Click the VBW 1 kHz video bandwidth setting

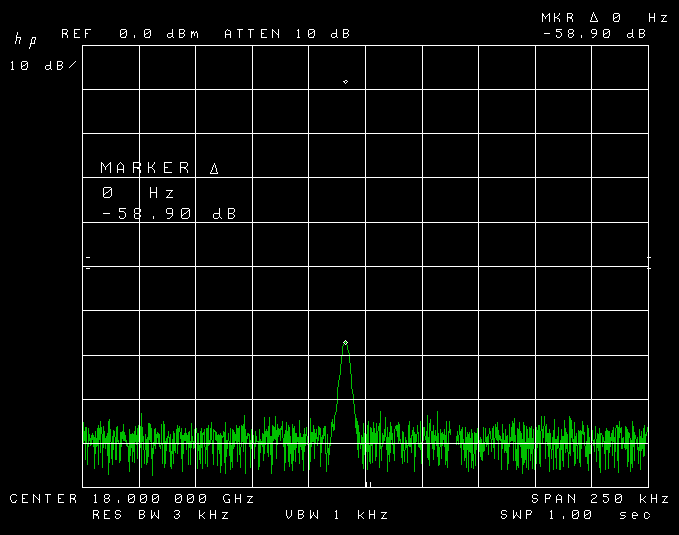coord(337,515)
